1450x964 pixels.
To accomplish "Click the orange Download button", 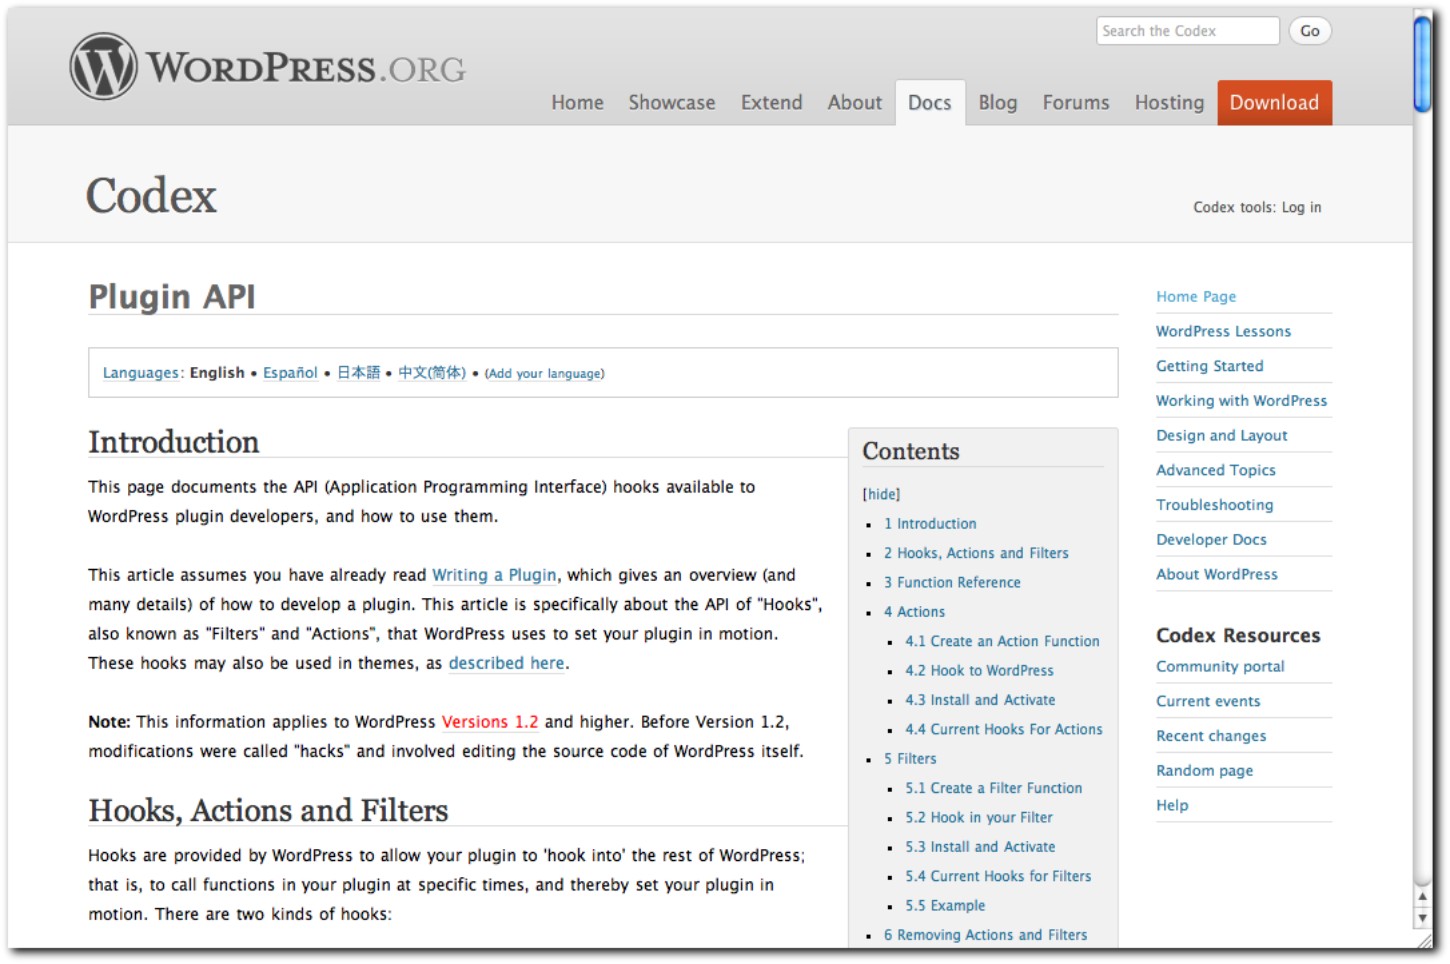I will 1274,102.
